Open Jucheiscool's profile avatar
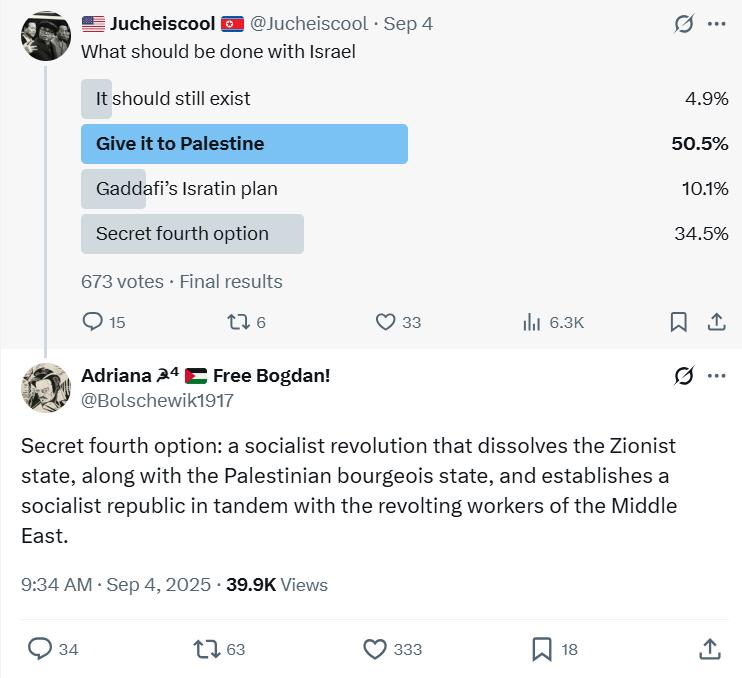Image resolution: width=742 pixels, height=678 pixels. [46, 36]
